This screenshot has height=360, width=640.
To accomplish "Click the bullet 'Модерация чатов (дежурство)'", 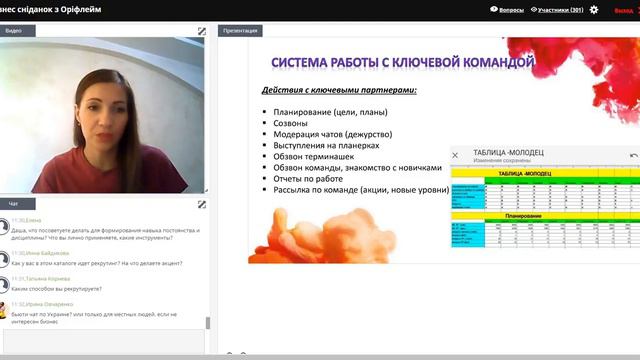I will point(333,134).
